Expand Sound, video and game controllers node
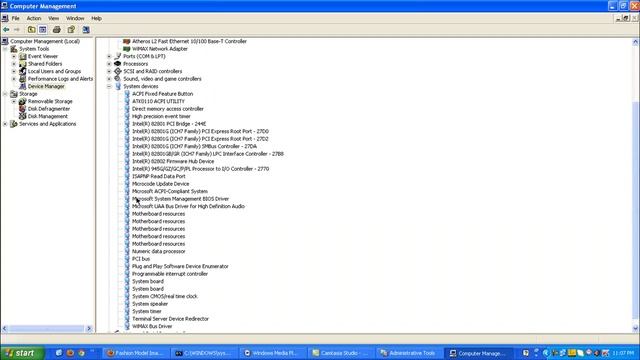The height and width of the screenshot is (360, 640). tap(109, 79)
